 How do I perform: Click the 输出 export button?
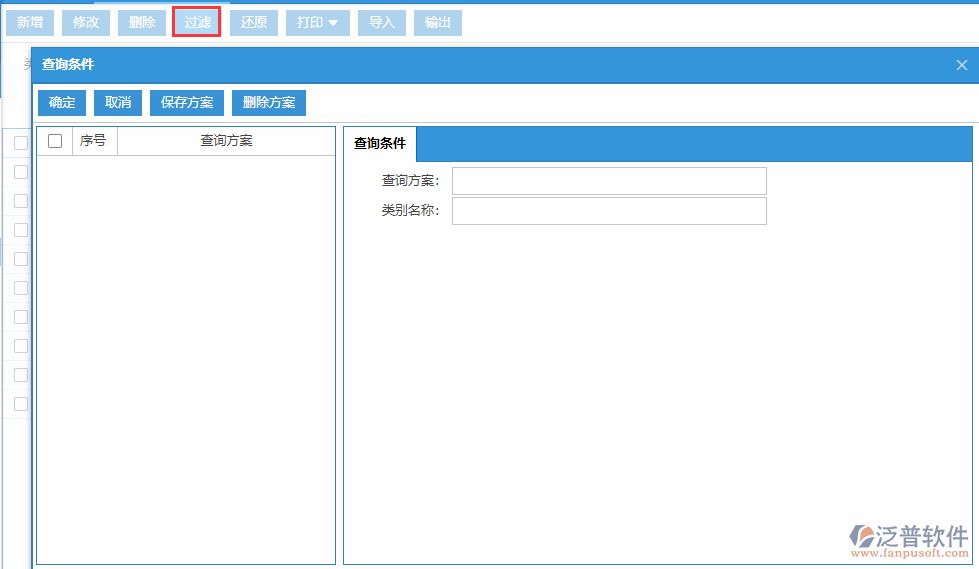coord(437,22)
